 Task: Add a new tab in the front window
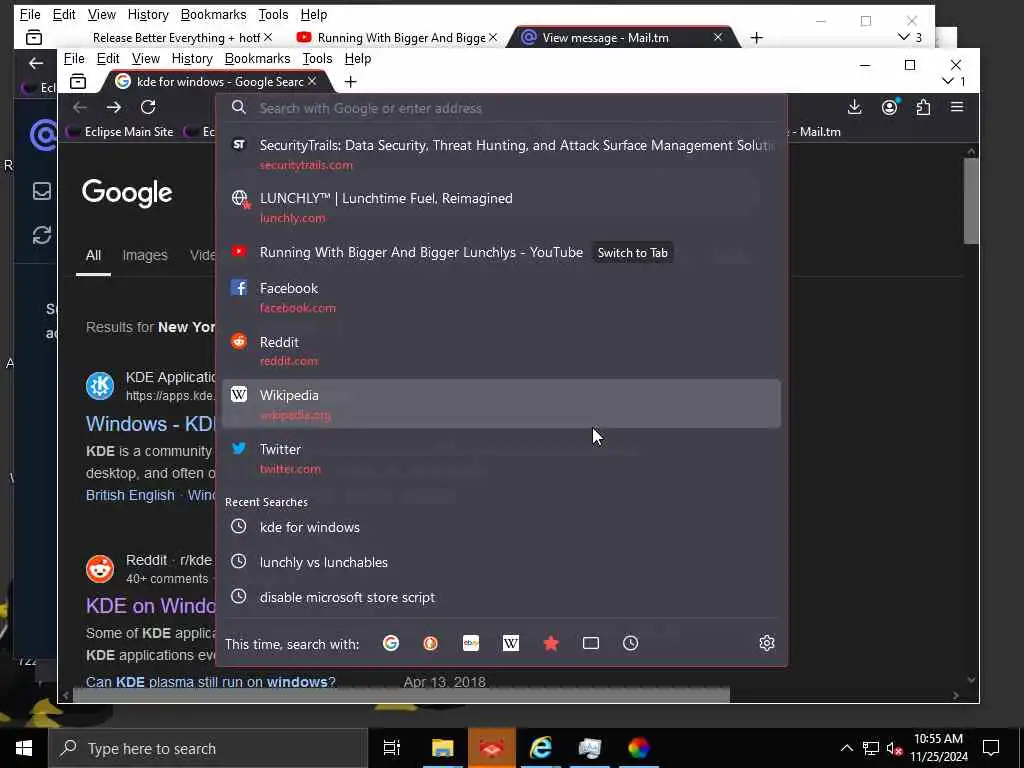[350, 82]
